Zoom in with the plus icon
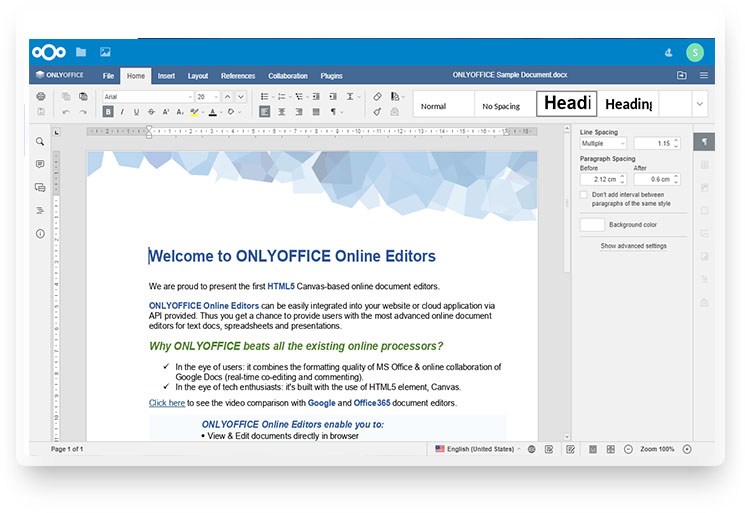 (687, 449)
